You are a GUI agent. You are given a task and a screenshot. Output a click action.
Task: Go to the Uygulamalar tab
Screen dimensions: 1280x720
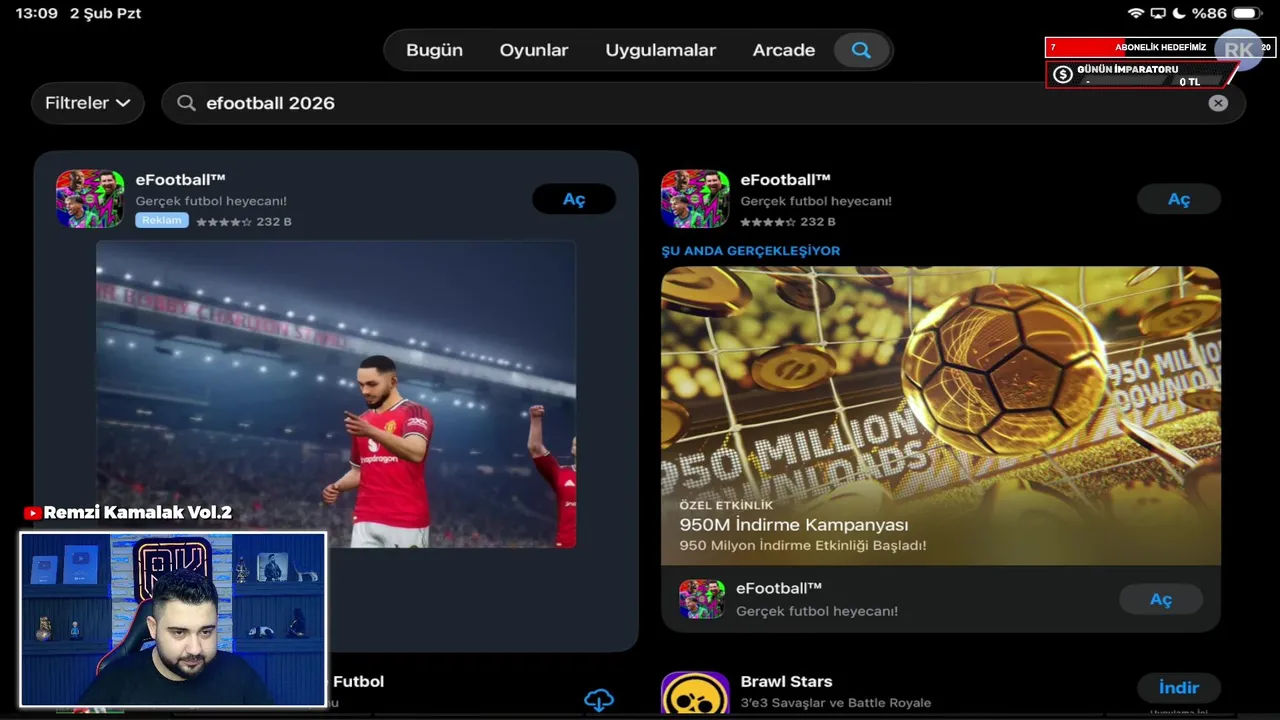[660, 50]
